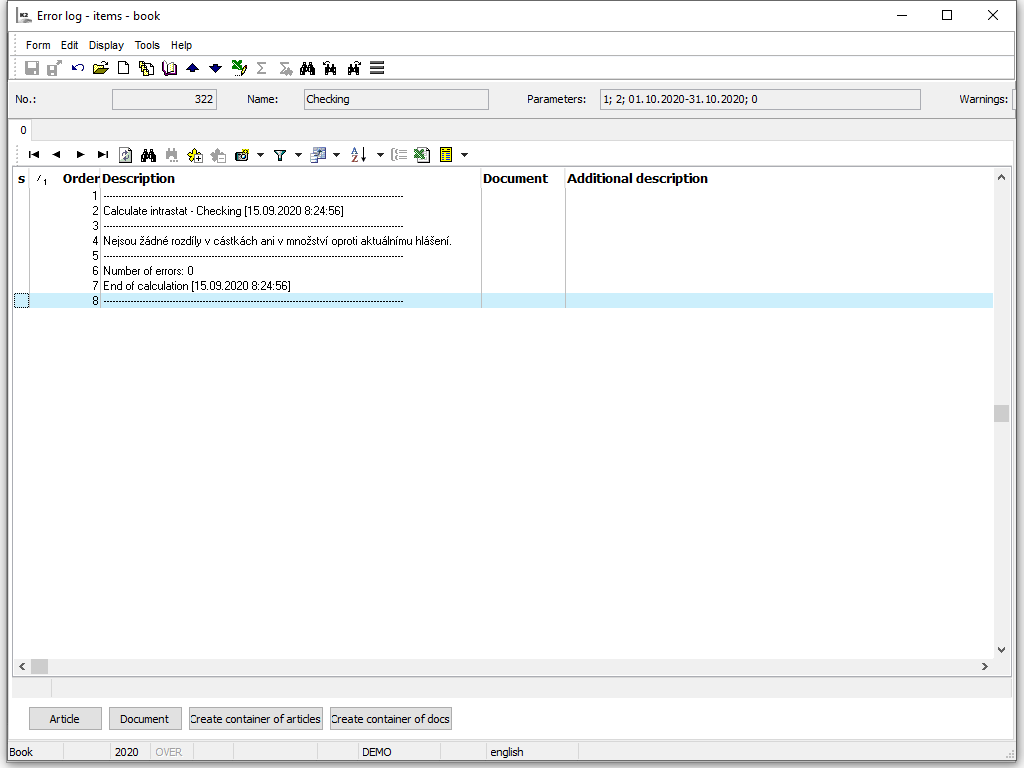Viewport: 1024px width, 768px height.
Task: Select row 'End of calculation'
Action: [503, 286]
